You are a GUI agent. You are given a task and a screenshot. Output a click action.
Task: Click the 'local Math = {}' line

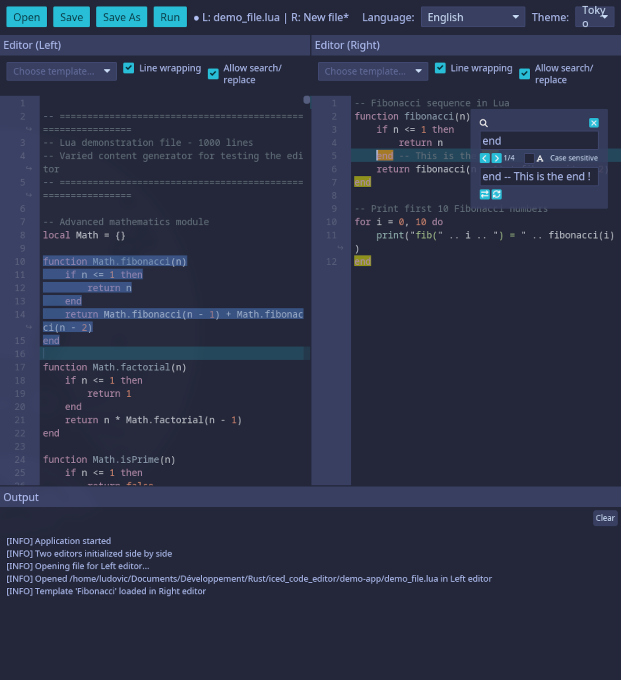coord(84,235)
